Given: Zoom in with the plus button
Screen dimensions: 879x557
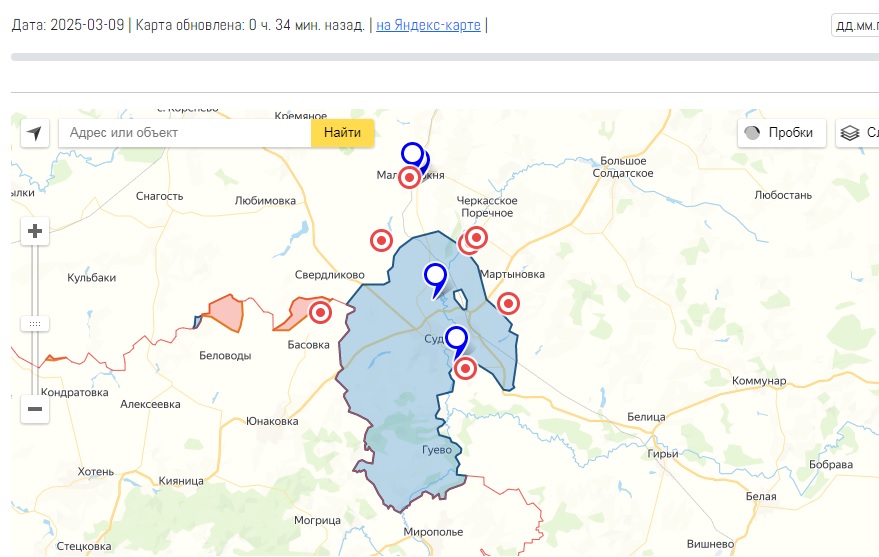Looking at the screenshot, I should tap(35, 232).
